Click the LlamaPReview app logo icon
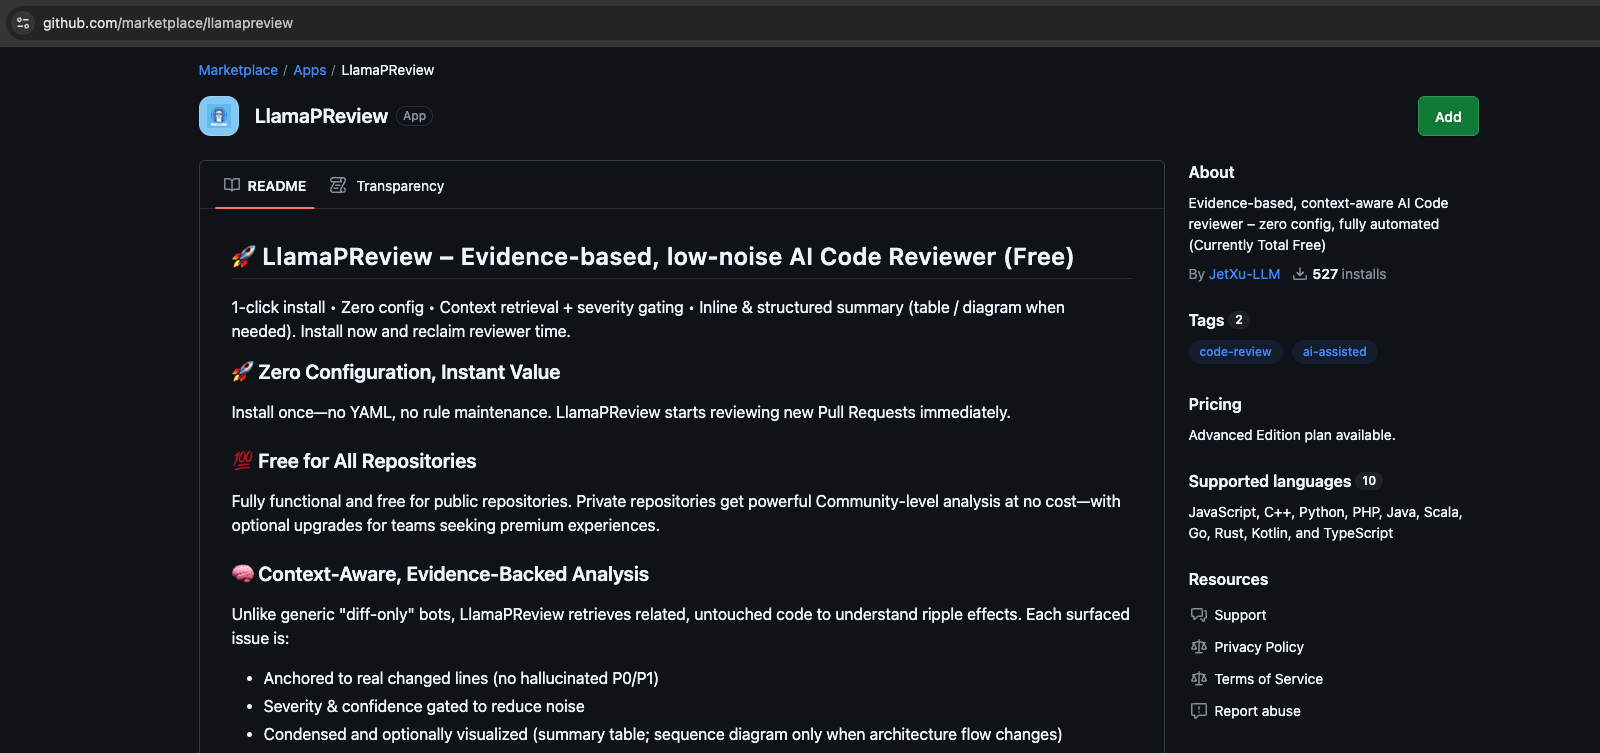 (x=219, y=116)
